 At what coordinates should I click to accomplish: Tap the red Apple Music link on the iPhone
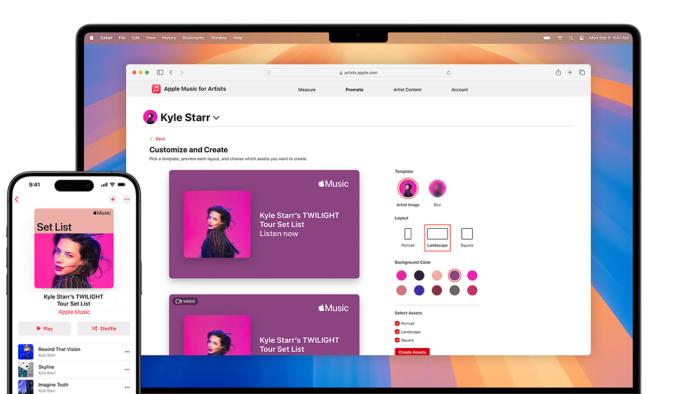coord(74,312)
